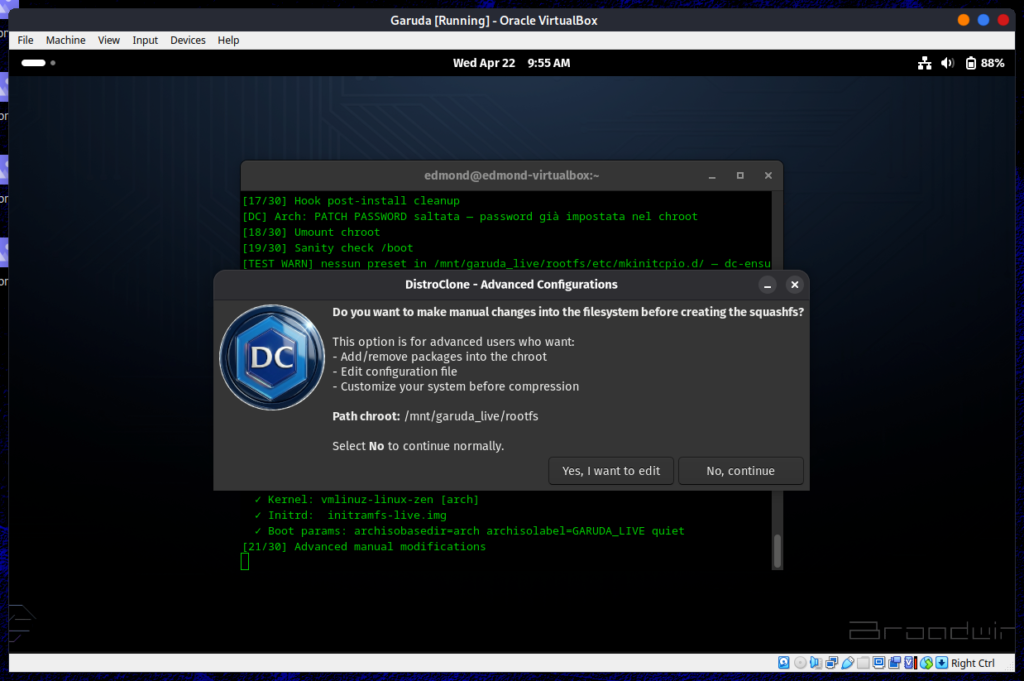Click the pill-shaped workspace indicator top left

pyautogui.click(x=33, y=62)
